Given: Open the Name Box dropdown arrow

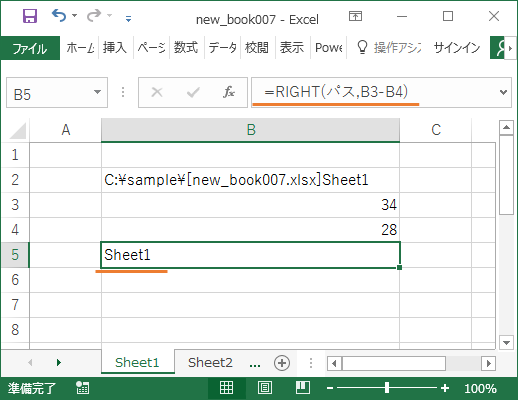Looking at the screenshot, I should click(x=97, y=92).
